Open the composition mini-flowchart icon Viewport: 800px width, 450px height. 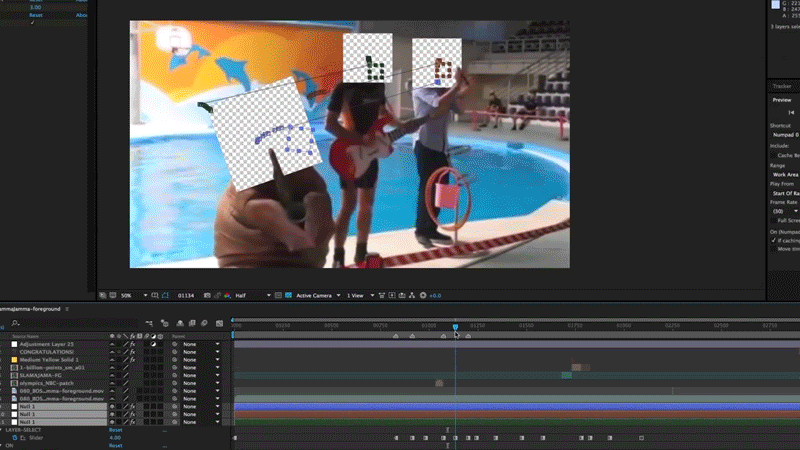pos(149,323)
